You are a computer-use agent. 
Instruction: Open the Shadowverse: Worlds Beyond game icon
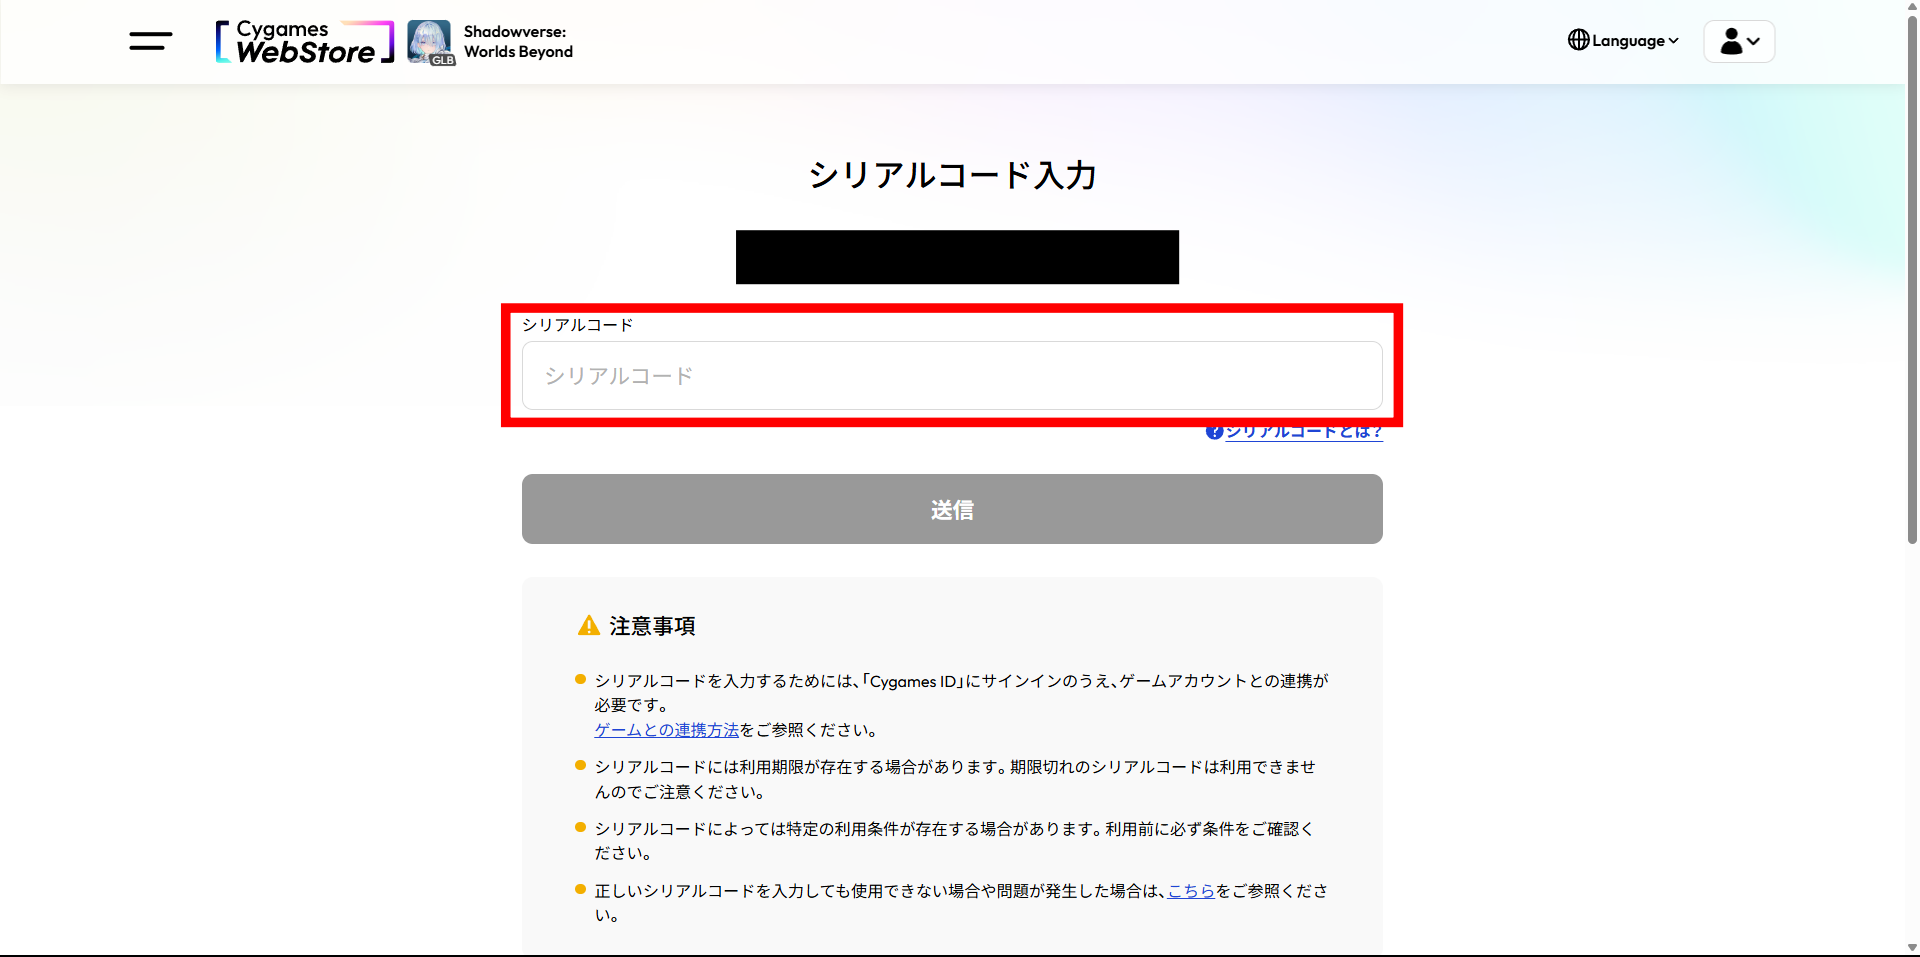point(431,42)
